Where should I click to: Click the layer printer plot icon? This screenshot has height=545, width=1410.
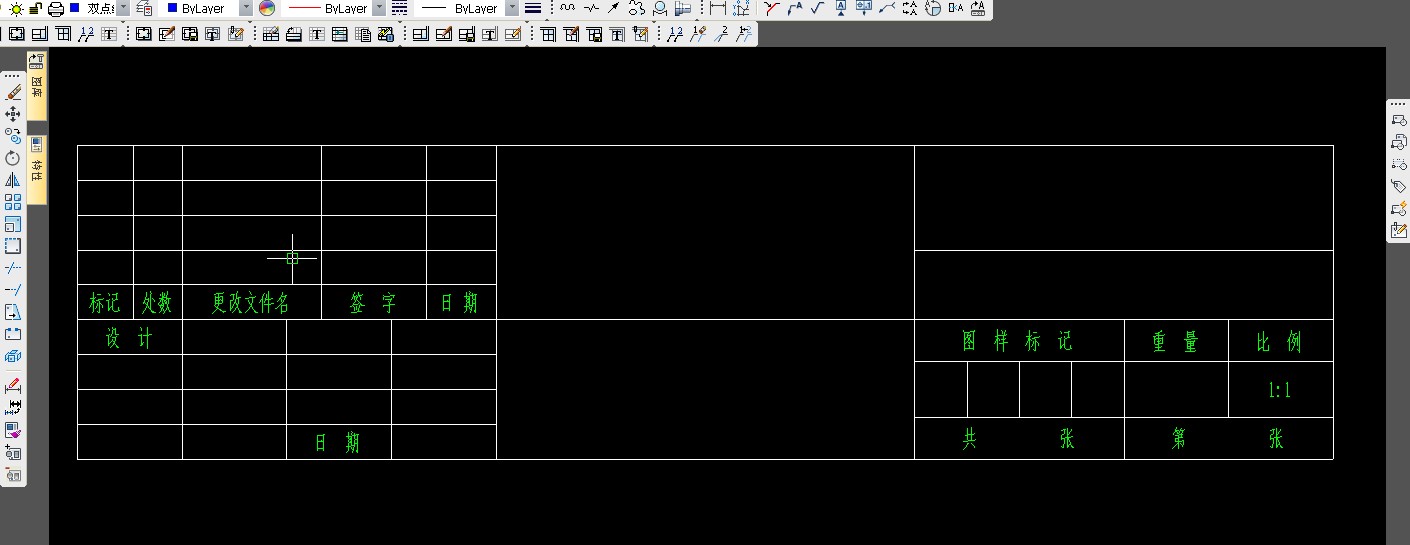[x=56, y=8]
